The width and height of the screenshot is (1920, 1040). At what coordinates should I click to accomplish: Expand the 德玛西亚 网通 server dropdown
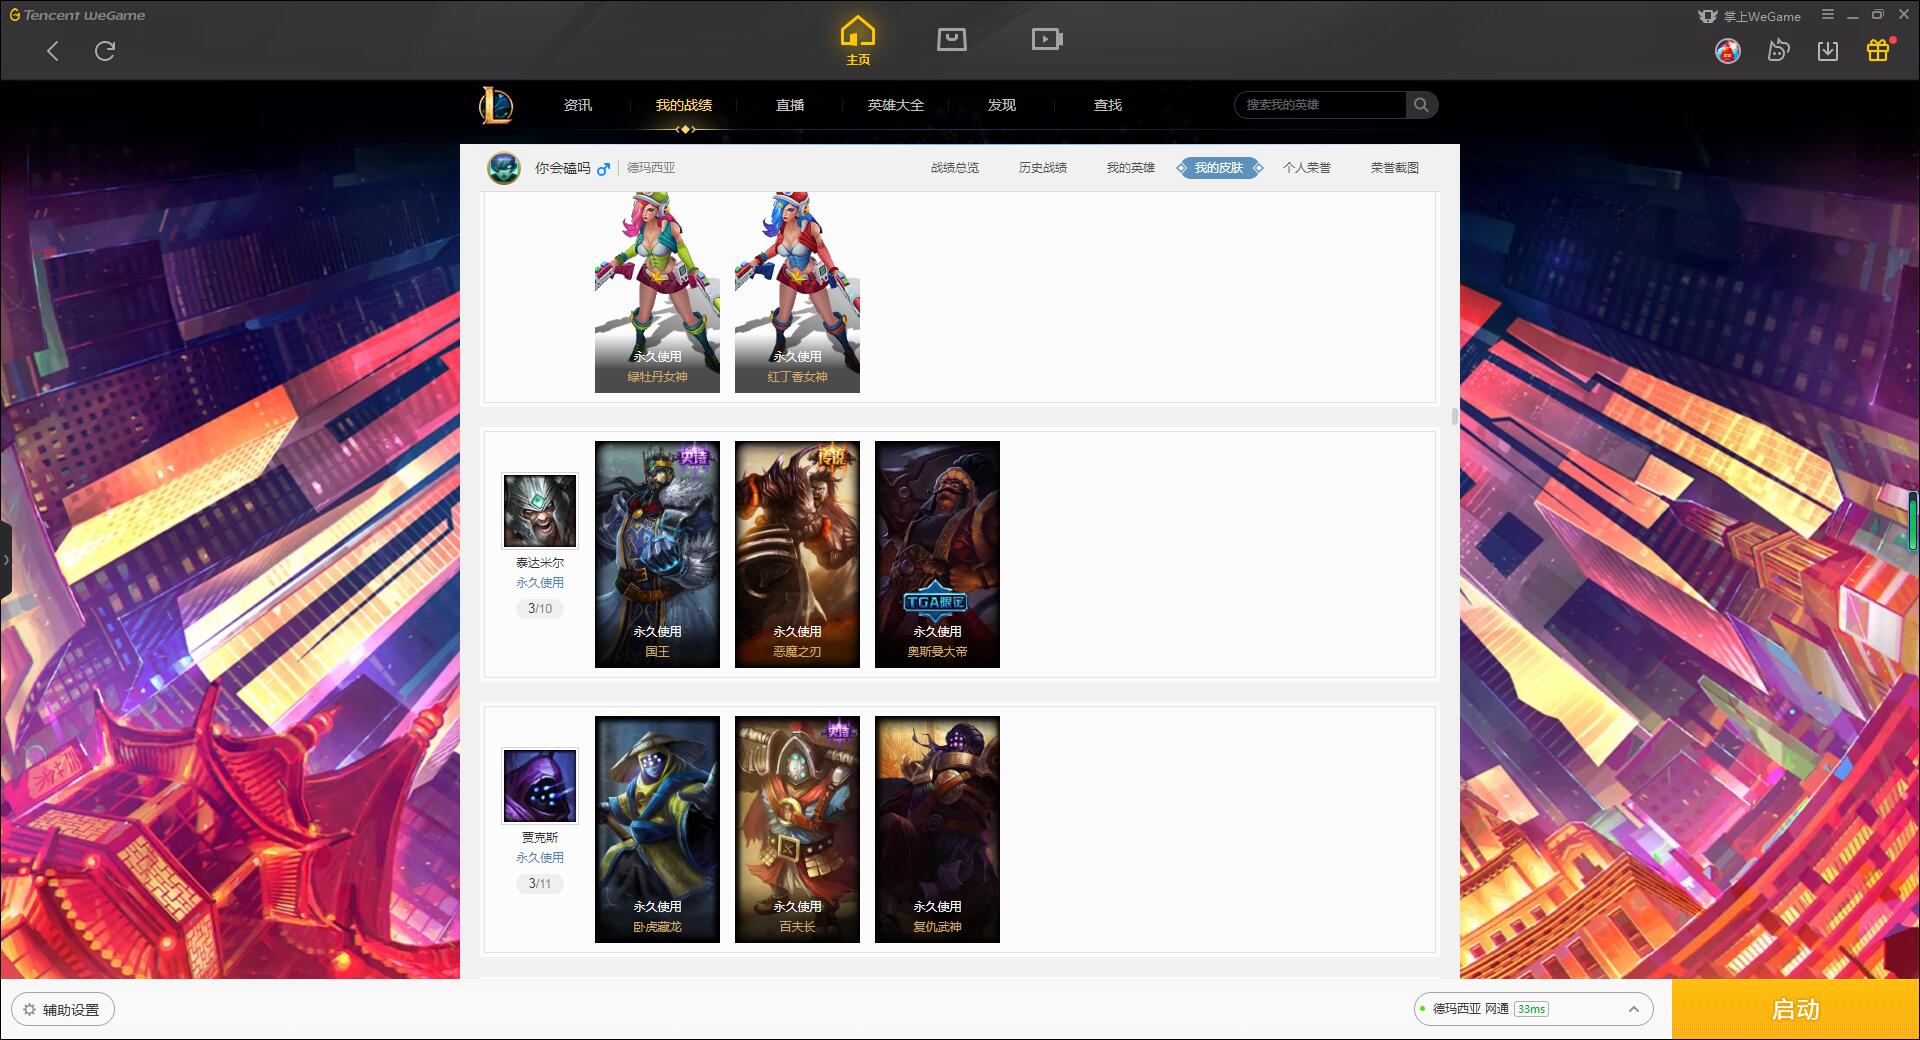[1533, 1009]
